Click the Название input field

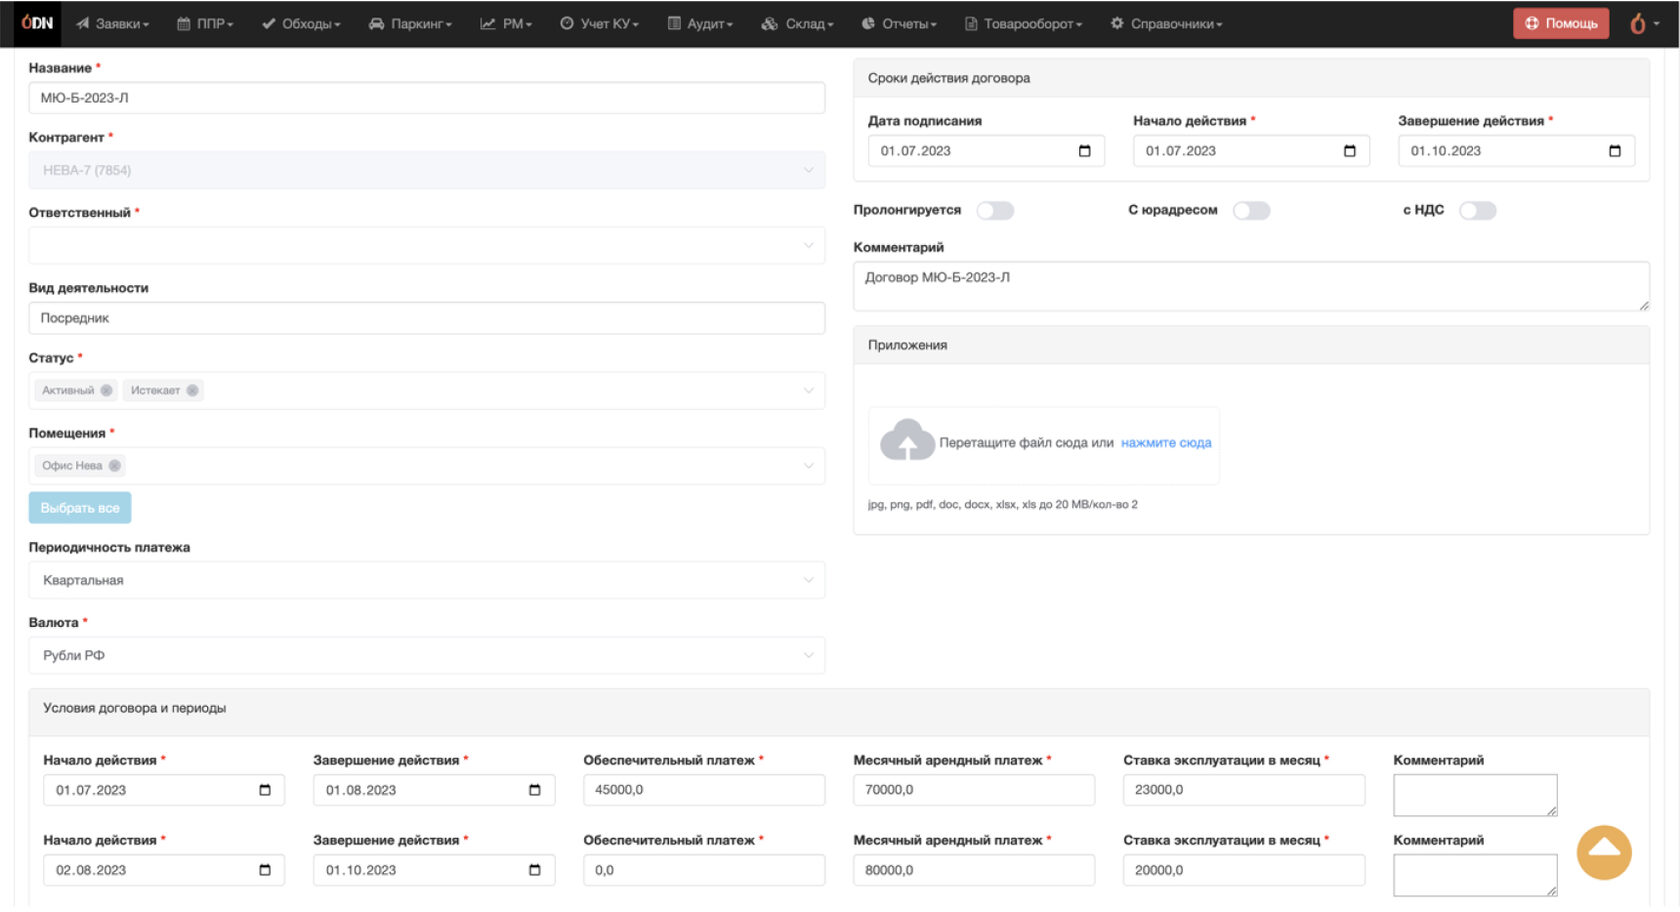point(426,98)
